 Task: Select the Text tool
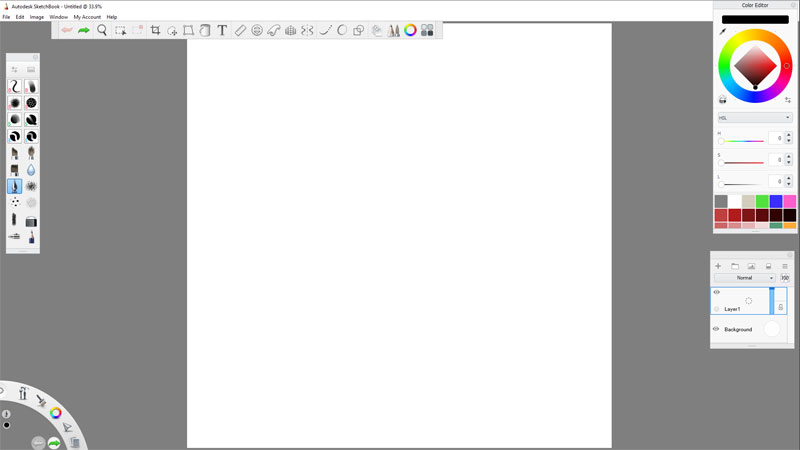(222, 30)
